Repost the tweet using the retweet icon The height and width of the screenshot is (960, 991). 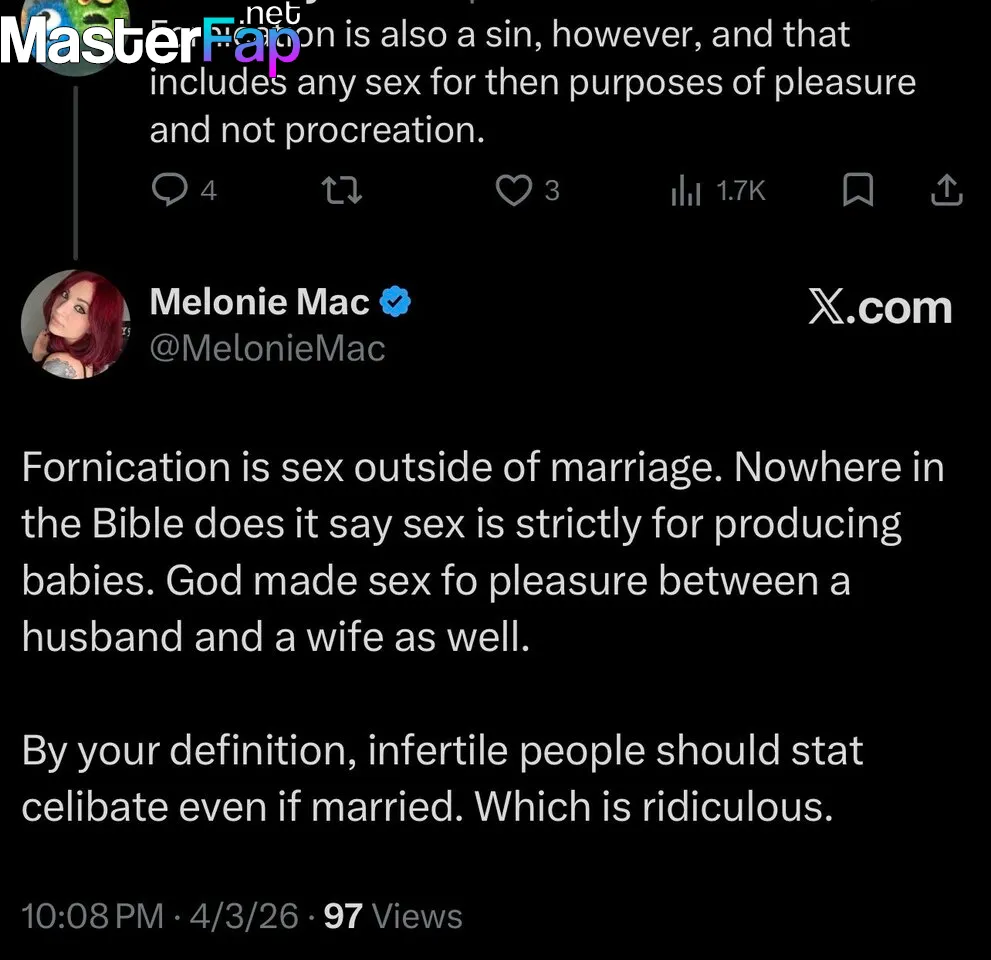[x=344, y=190]
